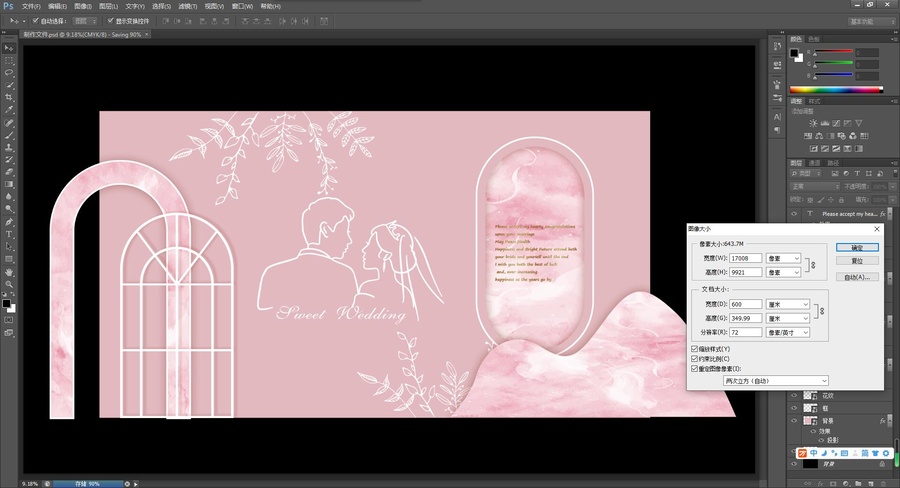Image resolution: width=900 pixels, height=488 pixels.
Task: Select the Zoom tool
Action: pyautogui.click(x=9, y=284)
